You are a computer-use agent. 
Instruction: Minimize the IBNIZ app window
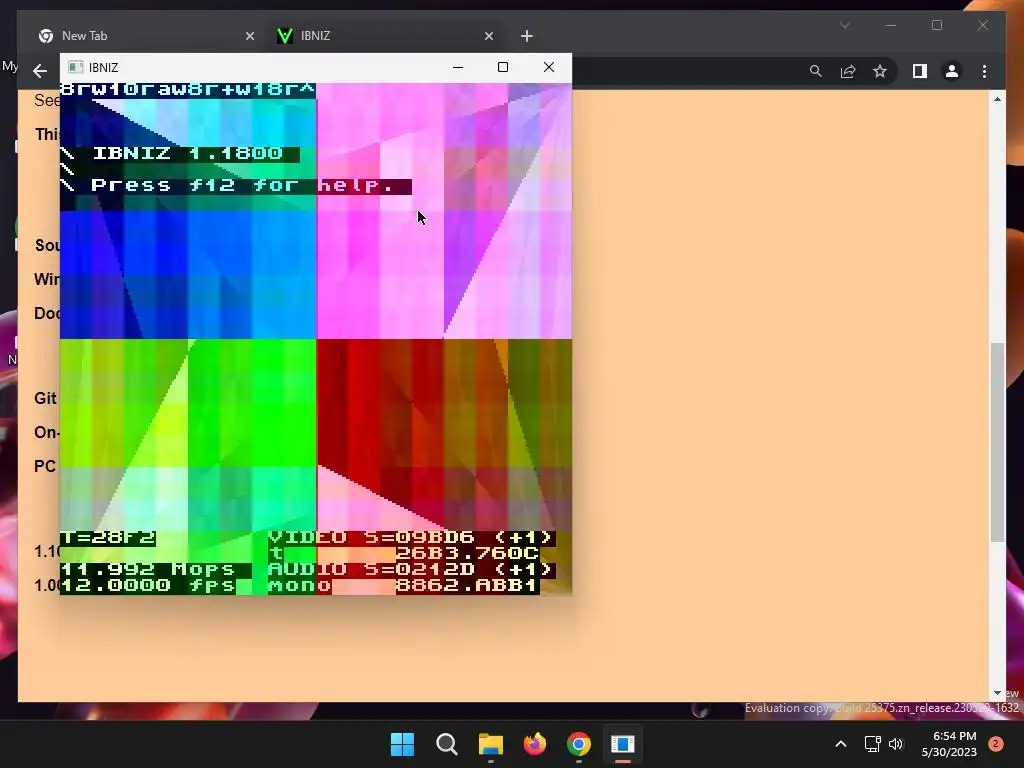pyautogui.click(x=458, y=67)
